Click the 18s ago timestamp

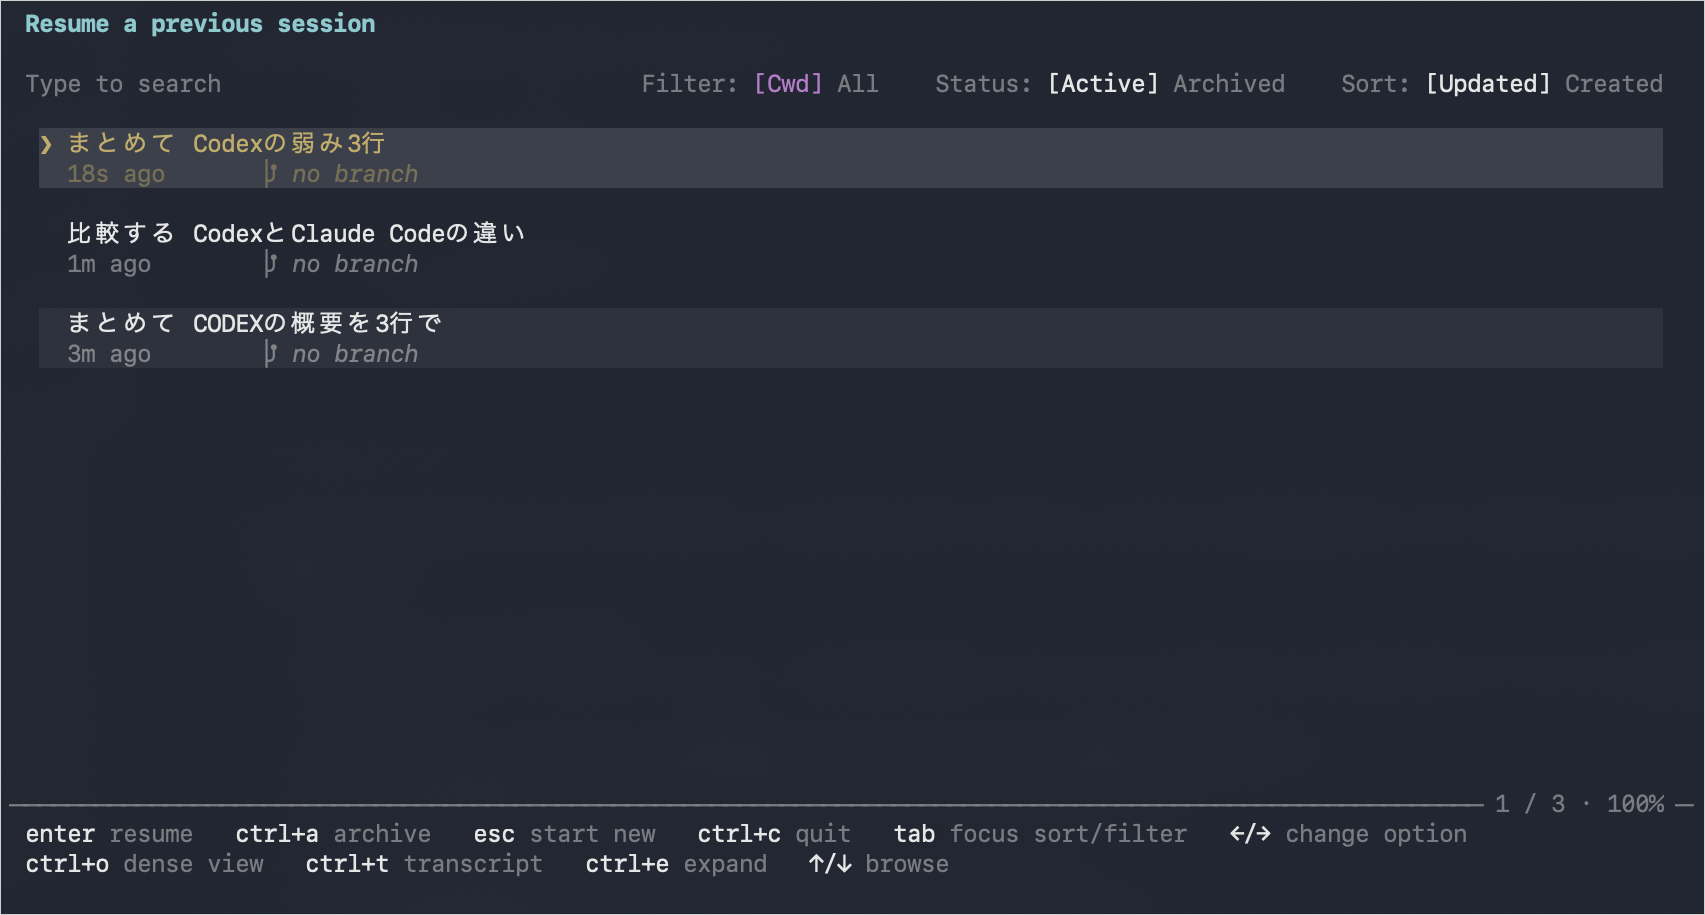116,174
